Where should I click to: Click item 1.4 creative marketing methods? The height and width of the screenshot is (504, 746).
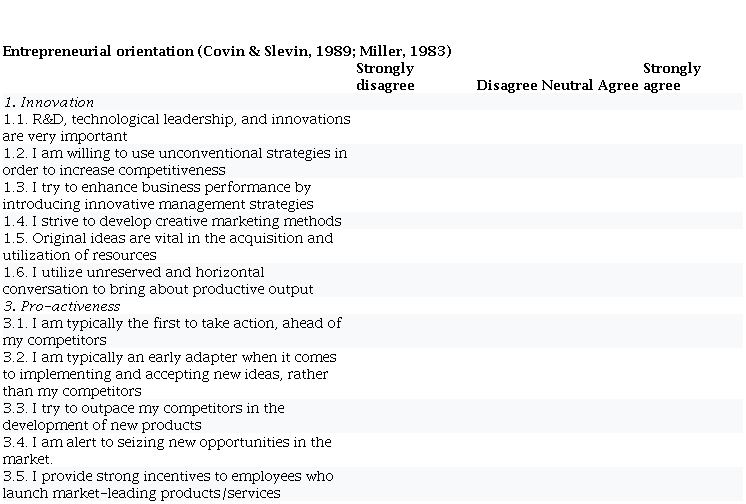tap(172, 221)
